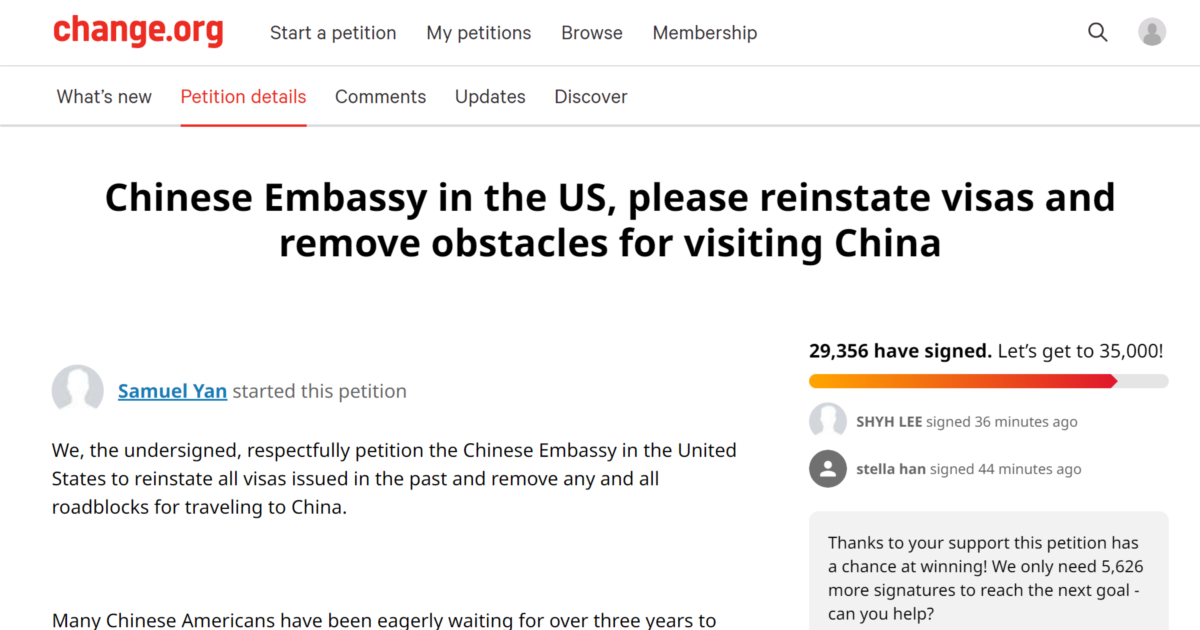Select the Petition details tab

click(x=244, y=97)
